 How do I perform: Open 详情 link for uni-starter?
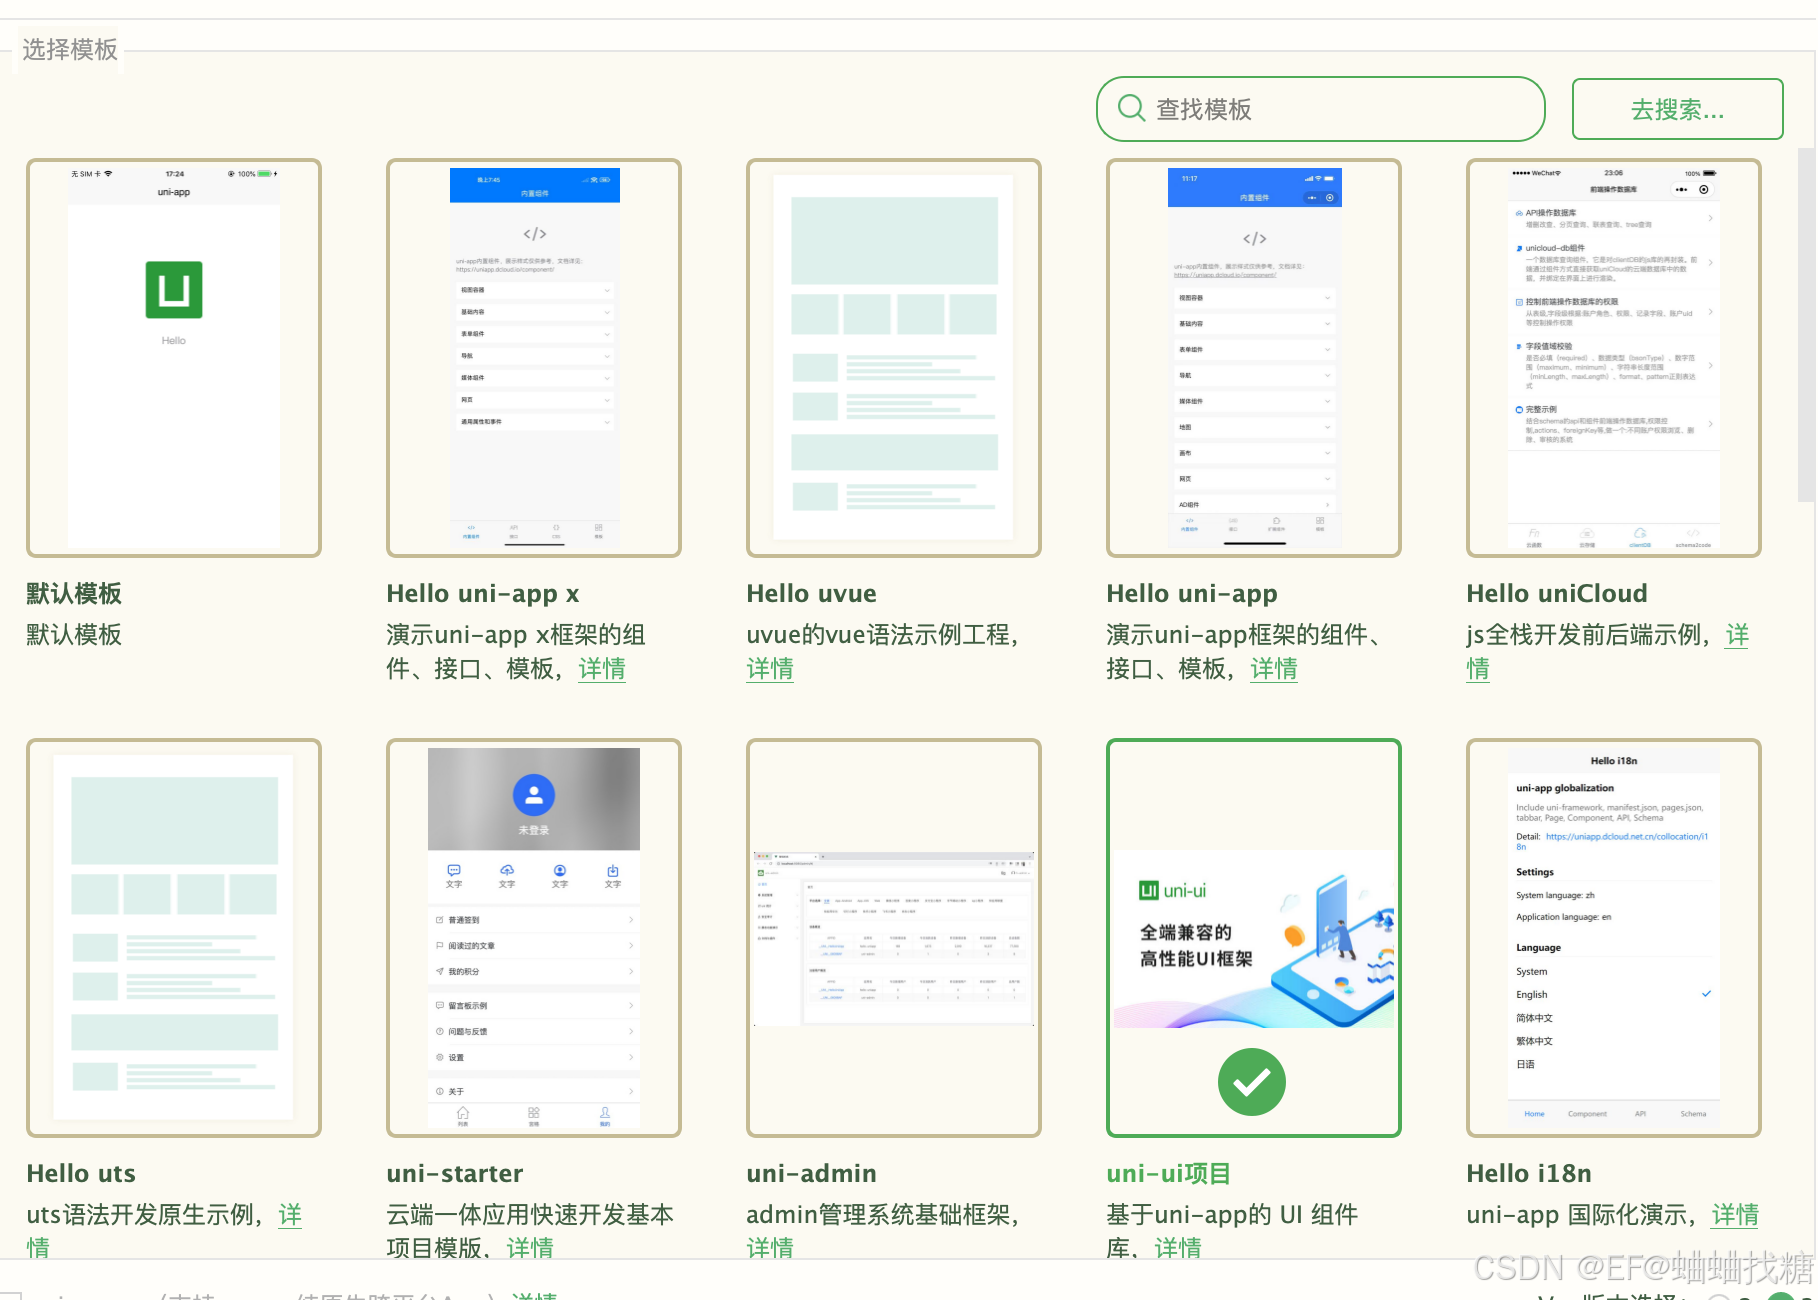532,1247
